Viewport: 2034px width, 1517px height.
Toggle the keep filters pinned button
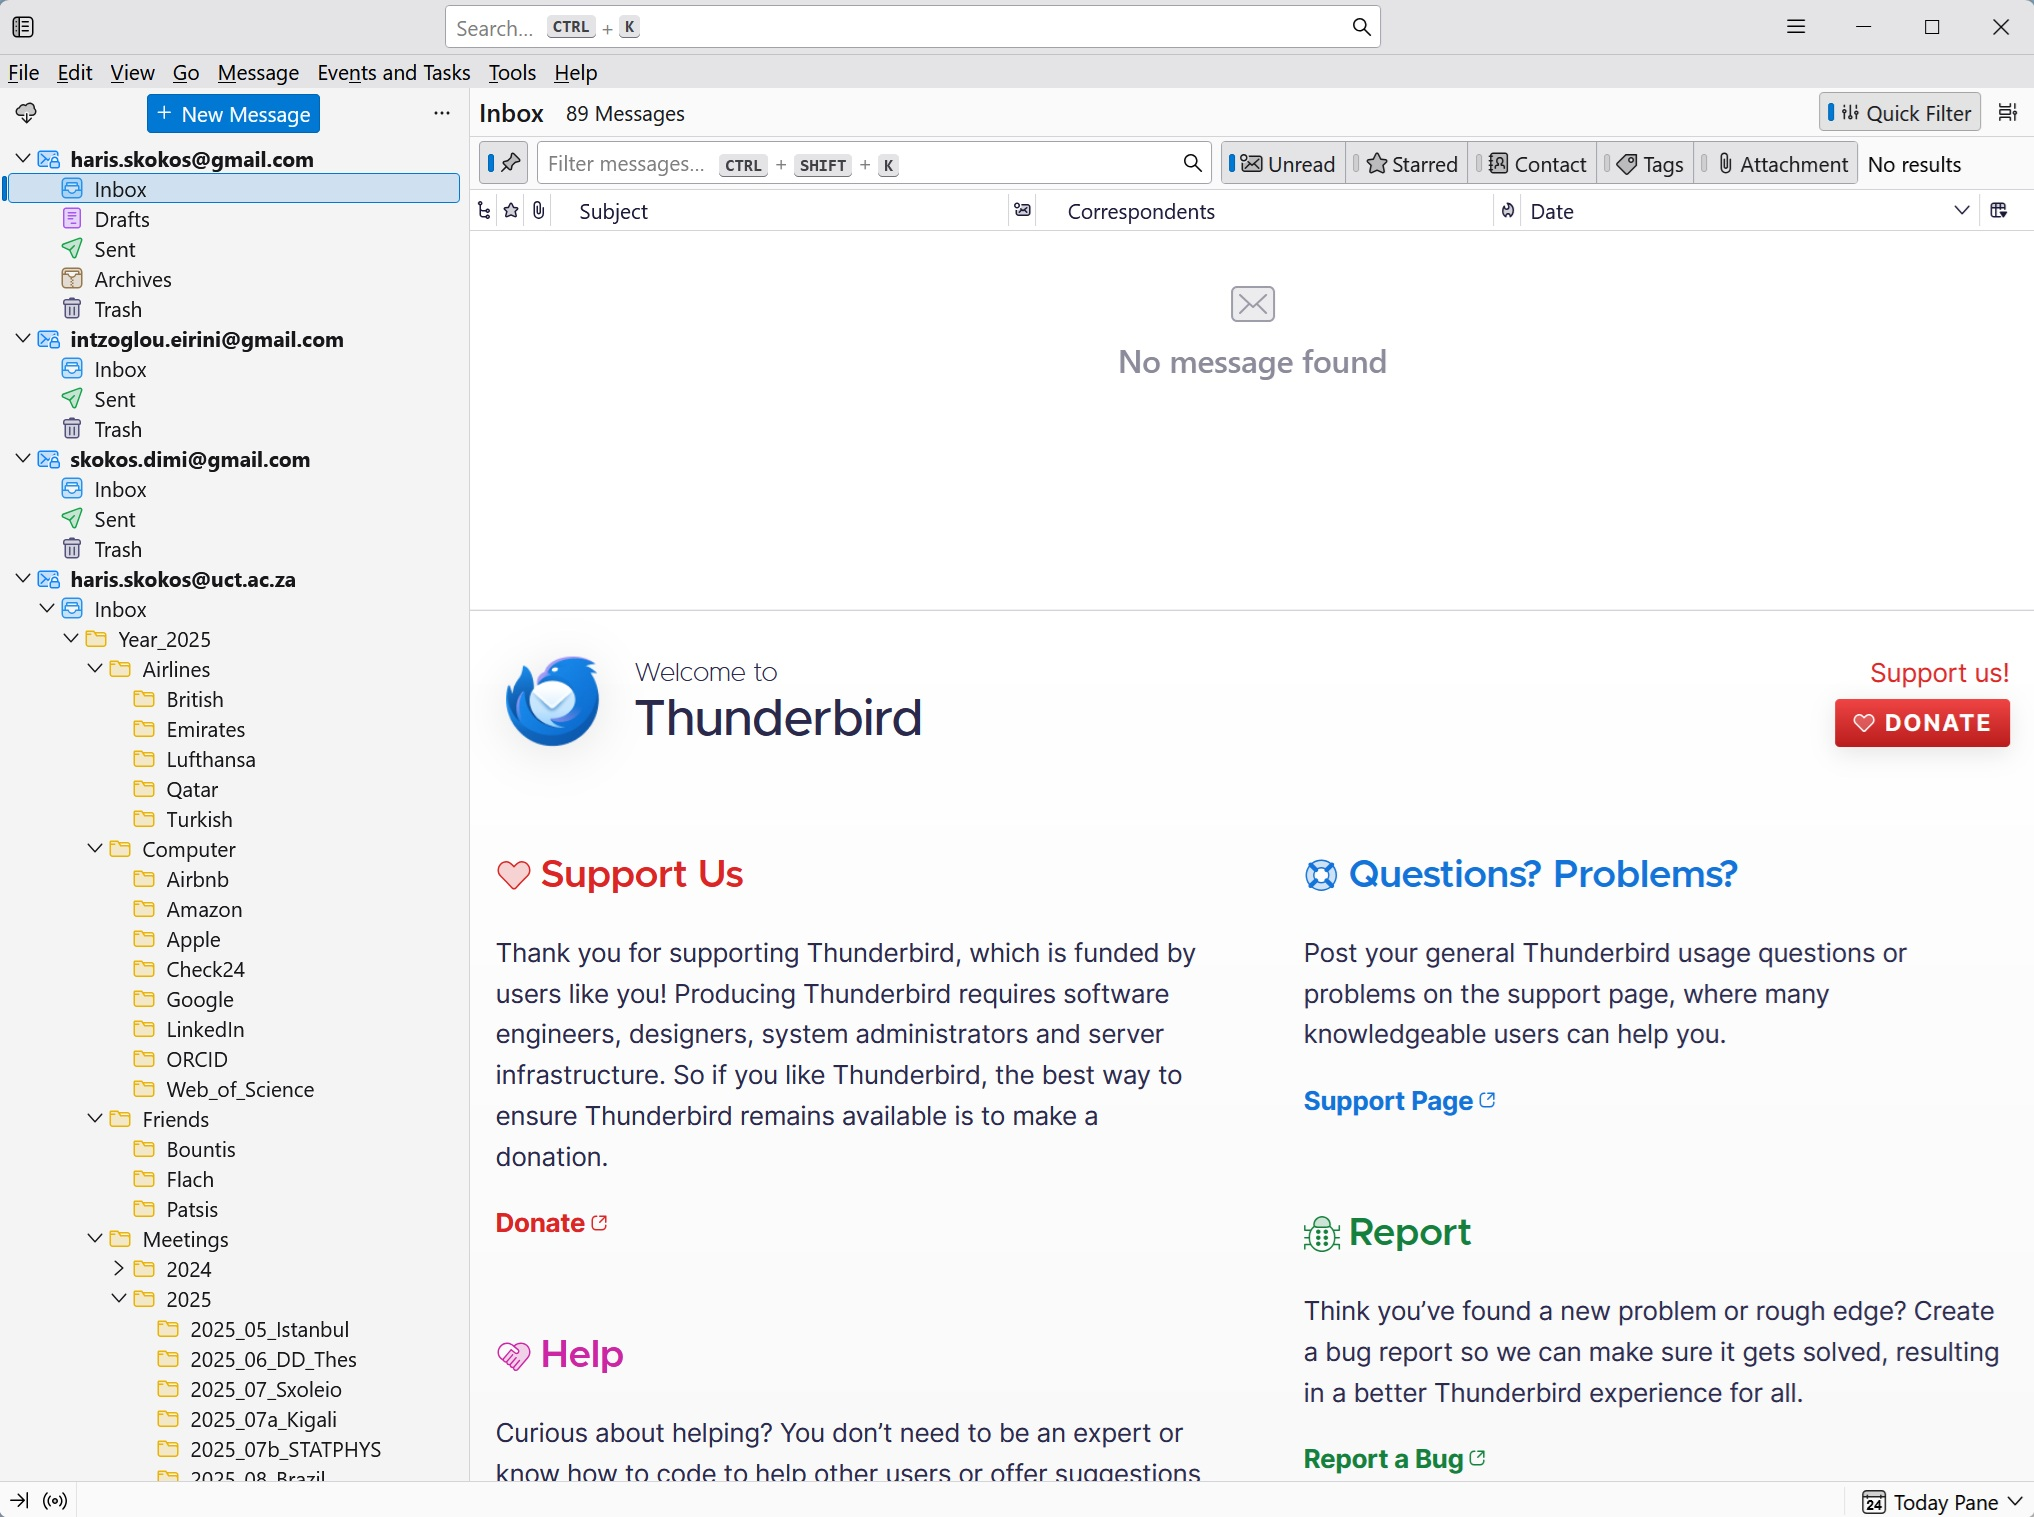tap(504, 163)
